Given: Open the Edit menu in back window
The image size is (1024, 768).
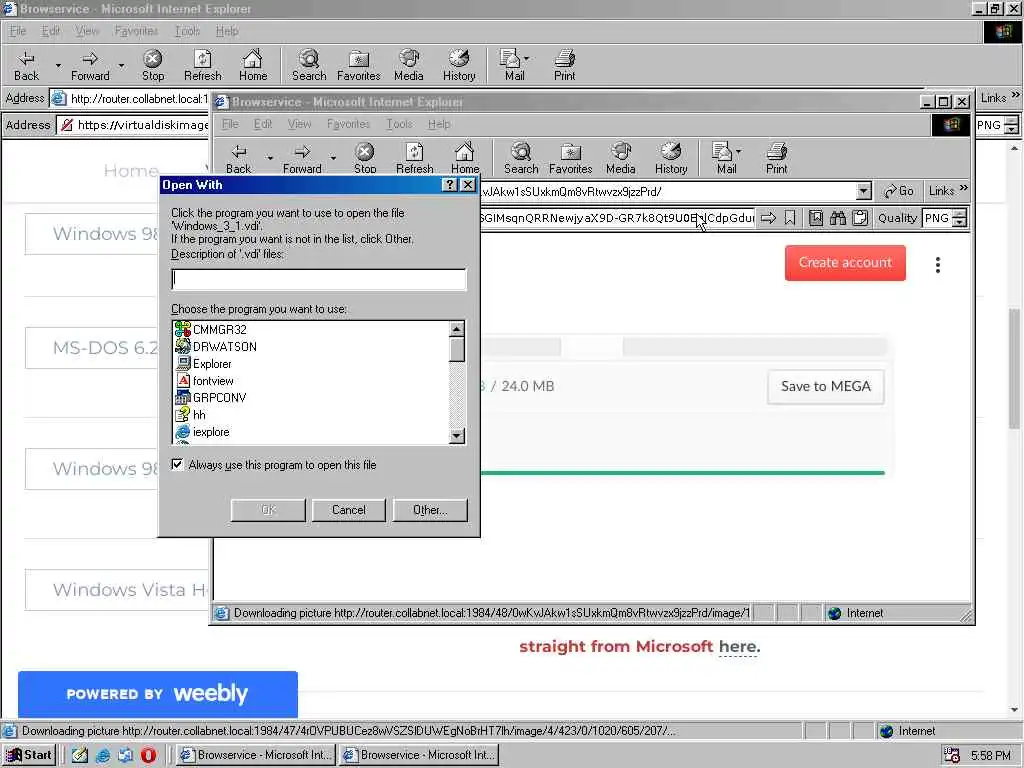Looking at the screenshot, I should click(x=50, y=31).
